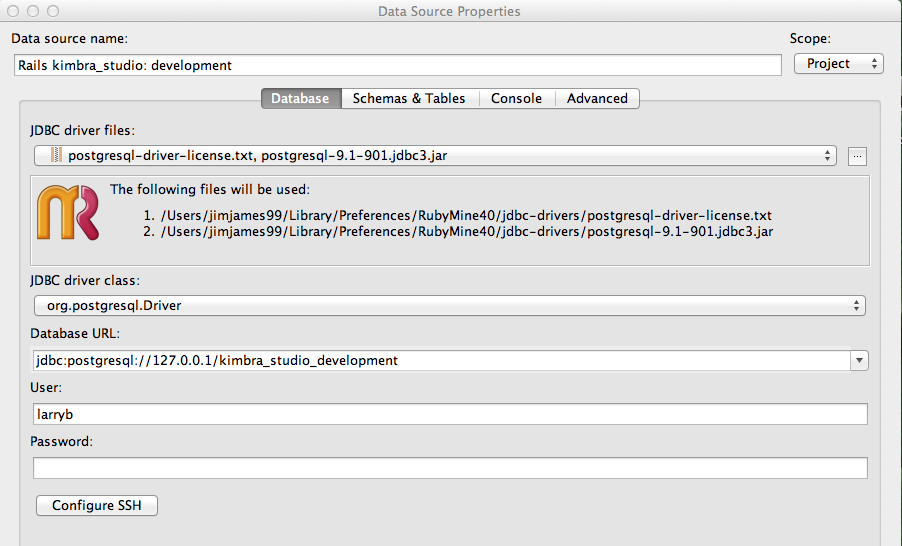The height and width of the screenshot is (546, 902).
Task: Close the Data Source Properties window
Action: point(13,11)
